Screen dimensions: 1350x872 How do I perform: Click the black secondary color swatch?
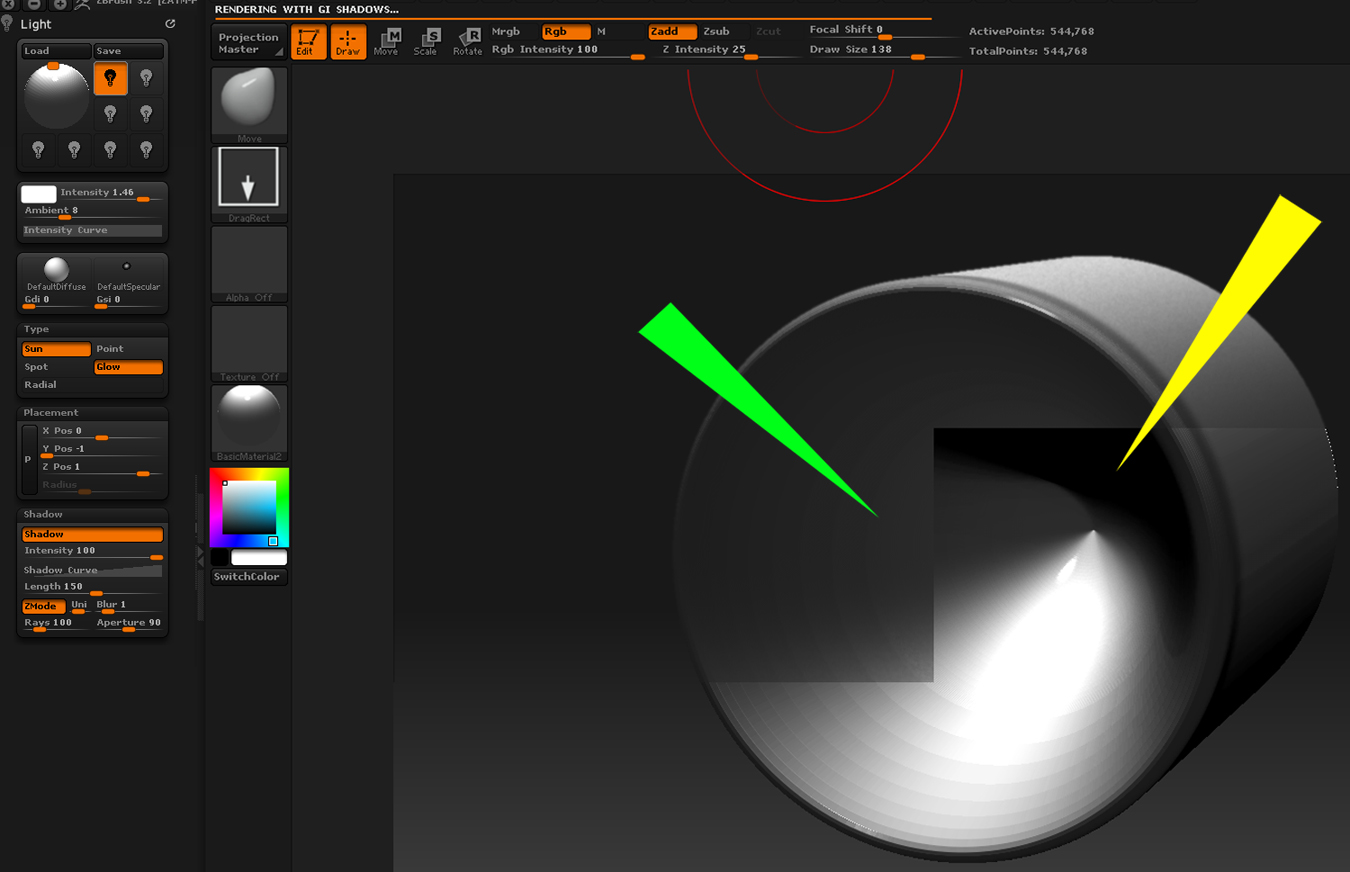click(x=220, y=558)
